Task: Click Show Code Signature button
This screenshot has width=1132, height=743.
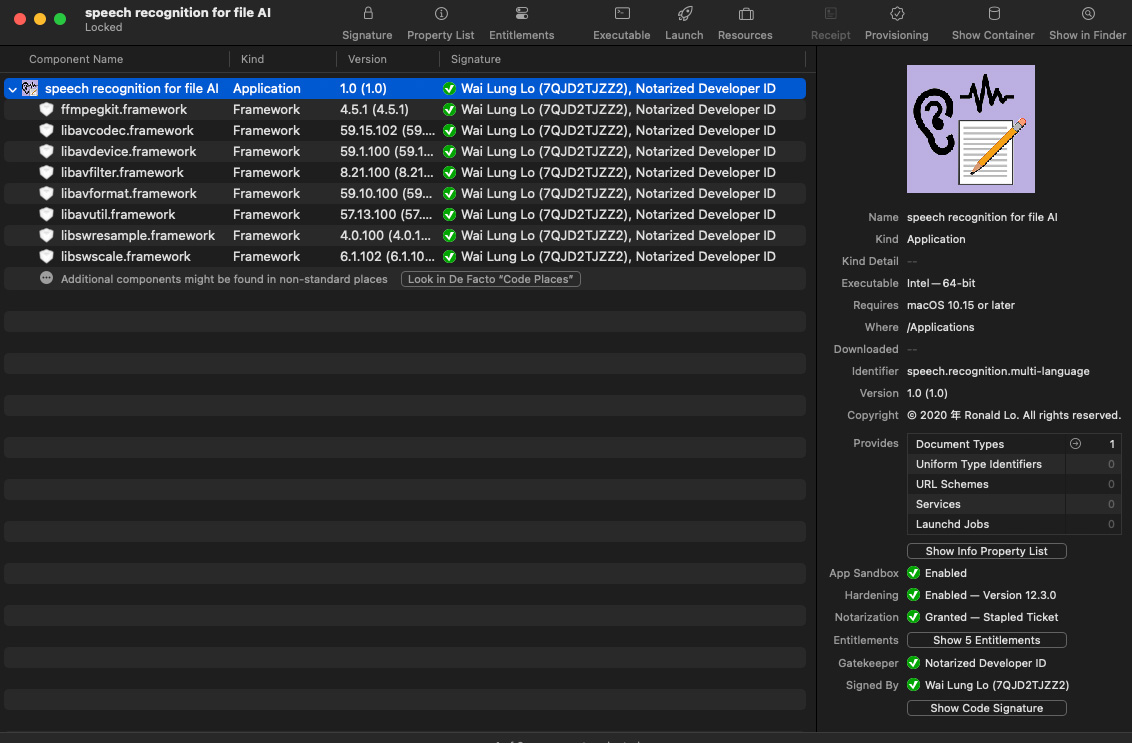Action: click(986, 708)
